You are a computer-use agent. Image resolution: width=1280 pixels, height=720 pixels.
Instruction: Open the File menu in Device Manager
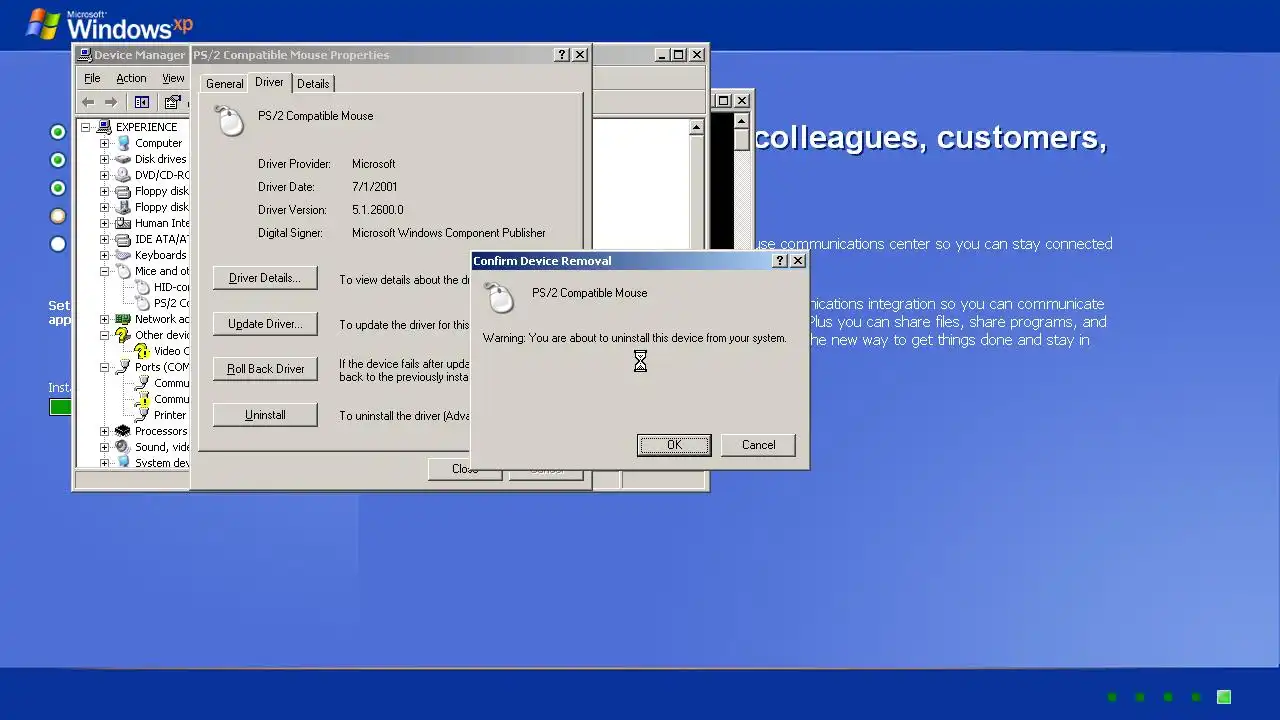point(92,78)
